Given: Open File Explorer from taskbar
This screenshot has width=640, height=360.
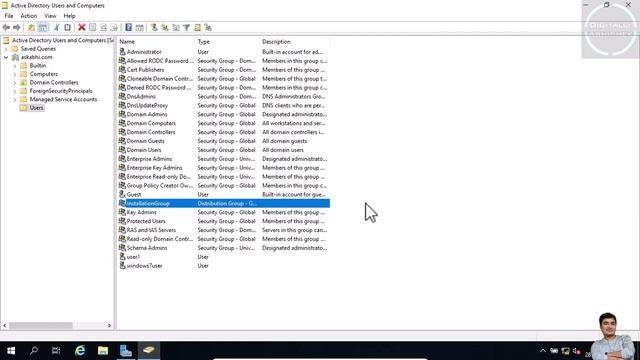Looking at the screenshot, I should [103, 351].
